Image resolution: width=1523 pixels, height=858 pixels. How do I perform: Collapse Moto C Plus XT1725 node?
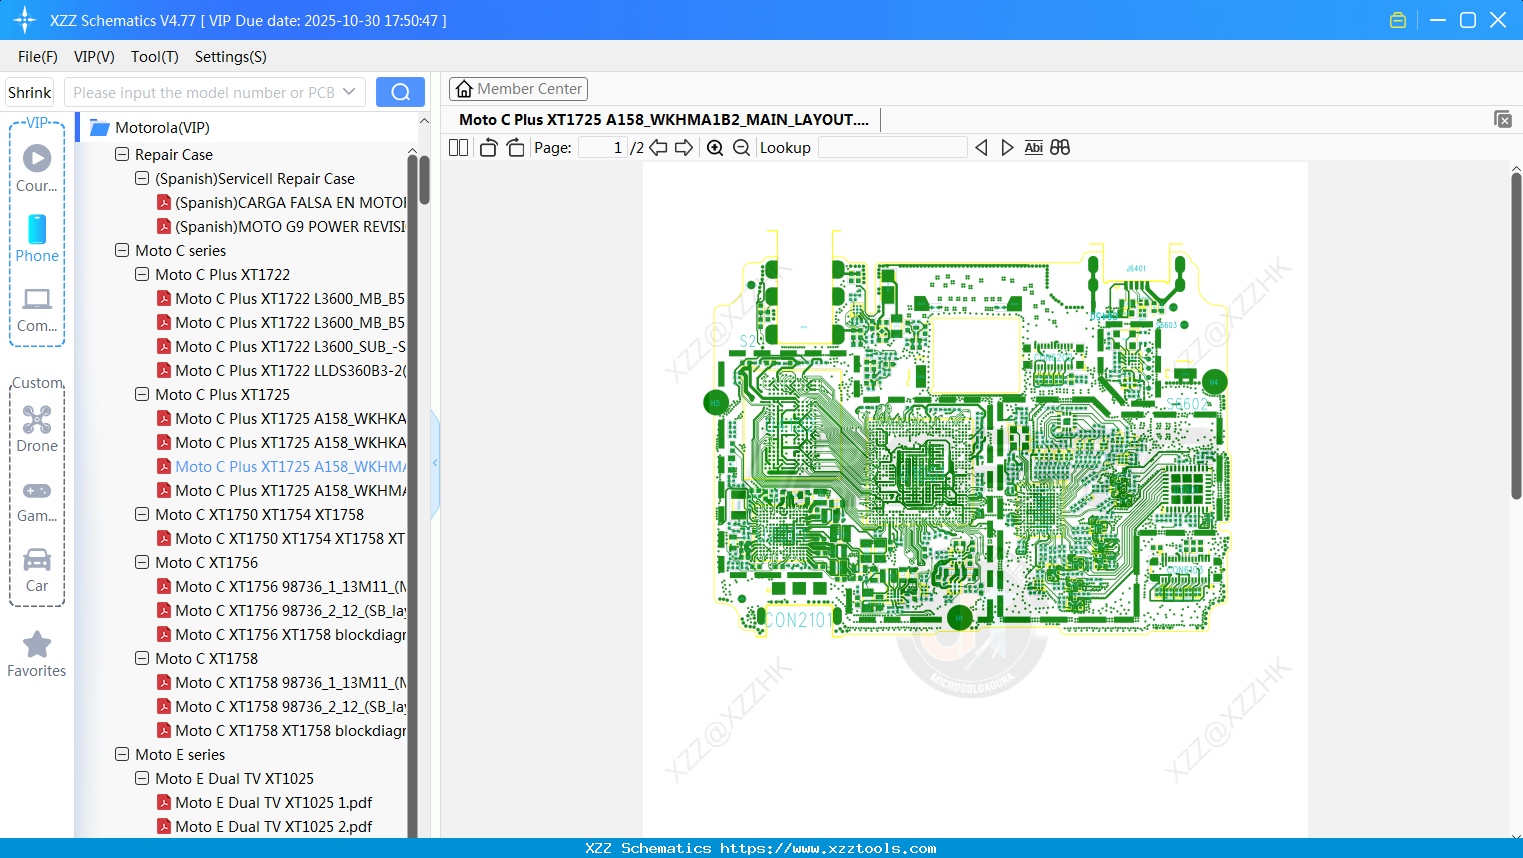142,395
